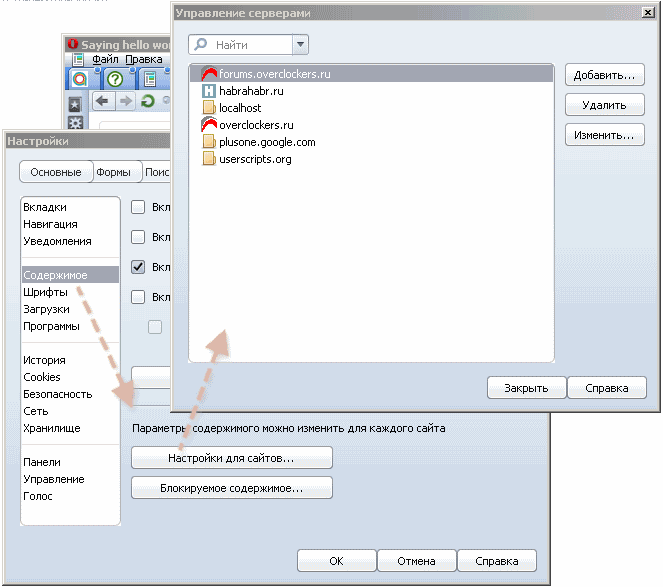Click the page icon left of Файл menu

[x=78, y=60]
